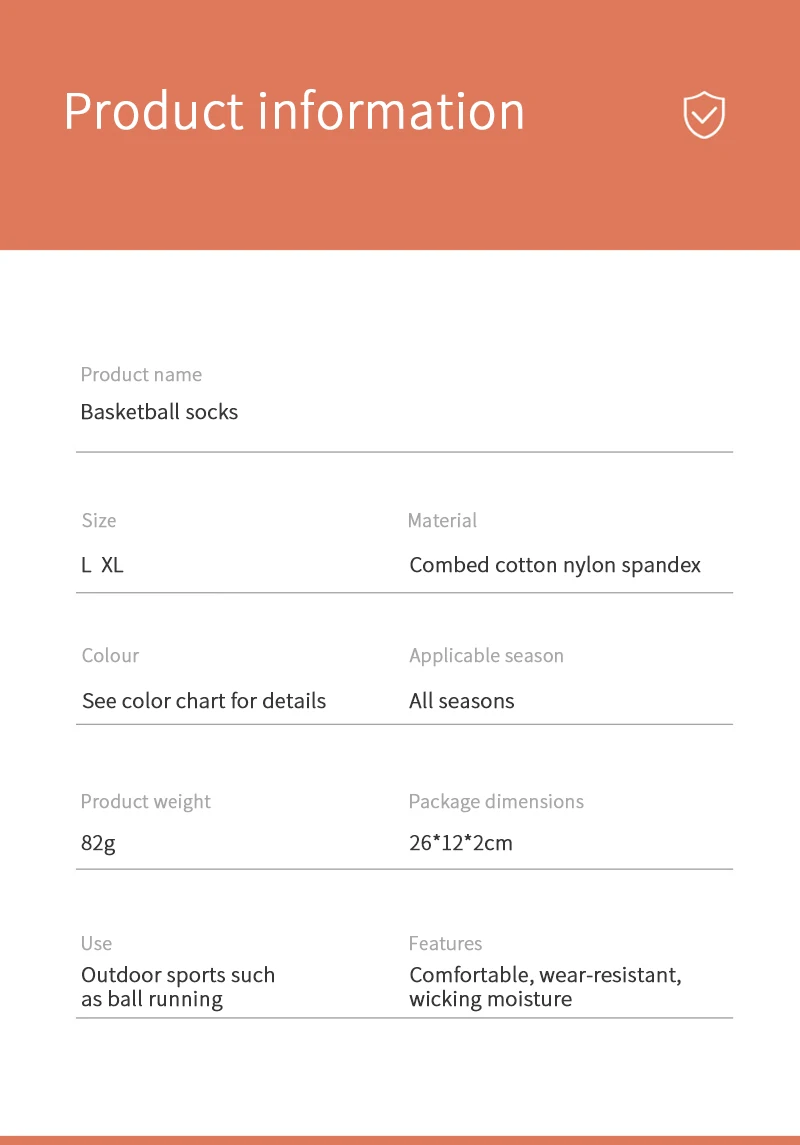800x1145 pixels.
Task: Select the "L XL" size value
Action: click(x=102, y=565)
